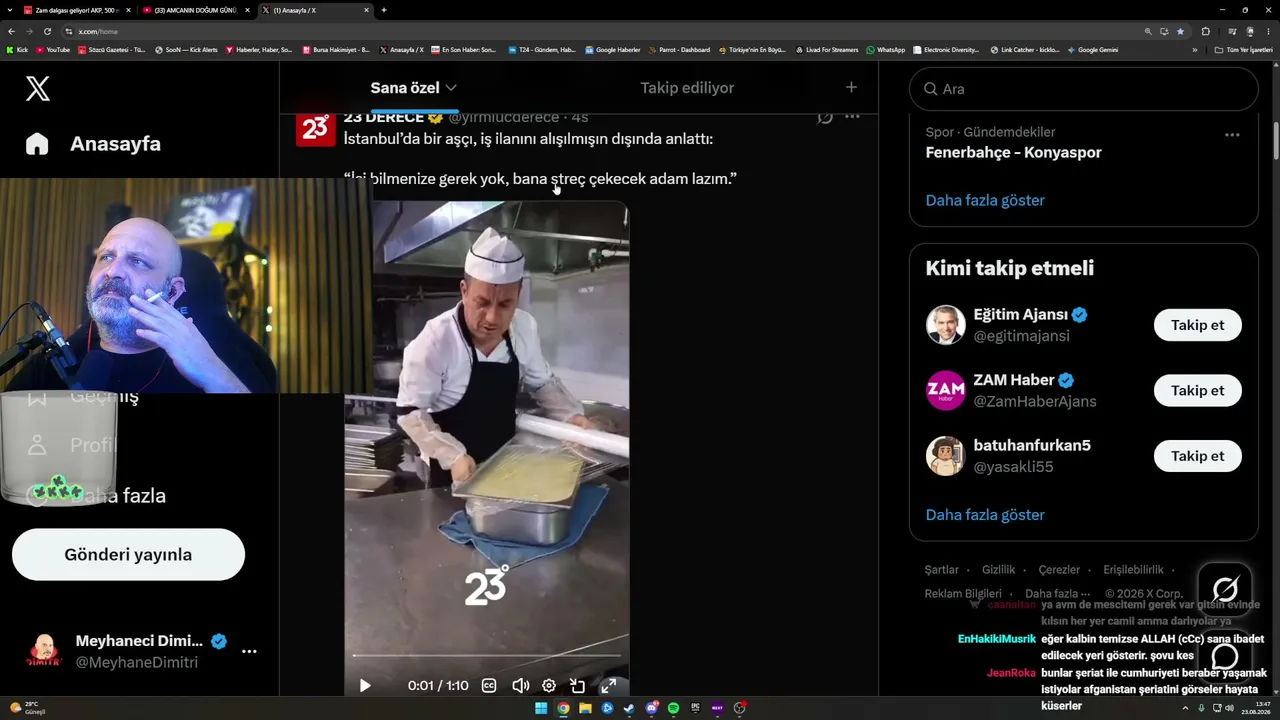Open the Windows Start menu
The width and height of the screenshot is (1280, 720).
click(541, 708)
